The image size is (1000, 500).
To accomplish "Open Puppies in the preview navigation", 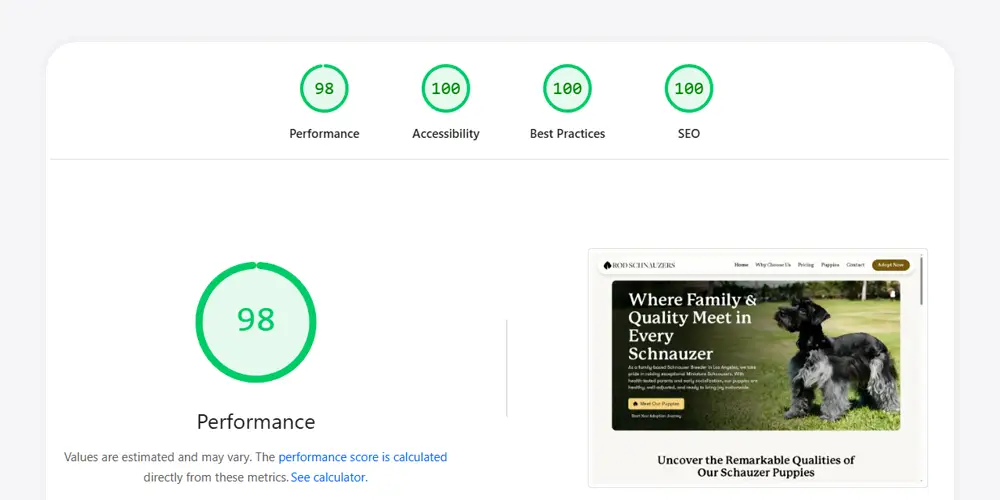I will [x=830, y=265].
